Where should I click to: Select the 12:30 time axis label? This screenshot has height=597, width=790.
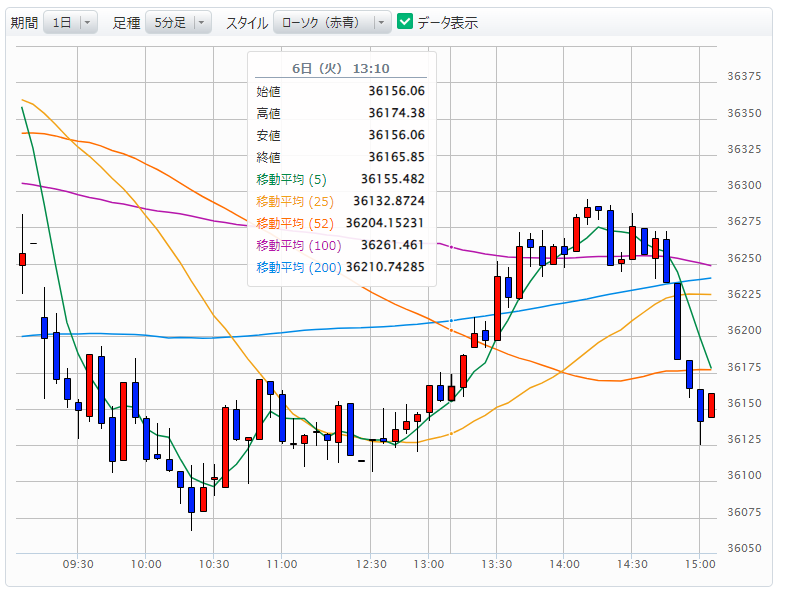[x=372, y=564]
